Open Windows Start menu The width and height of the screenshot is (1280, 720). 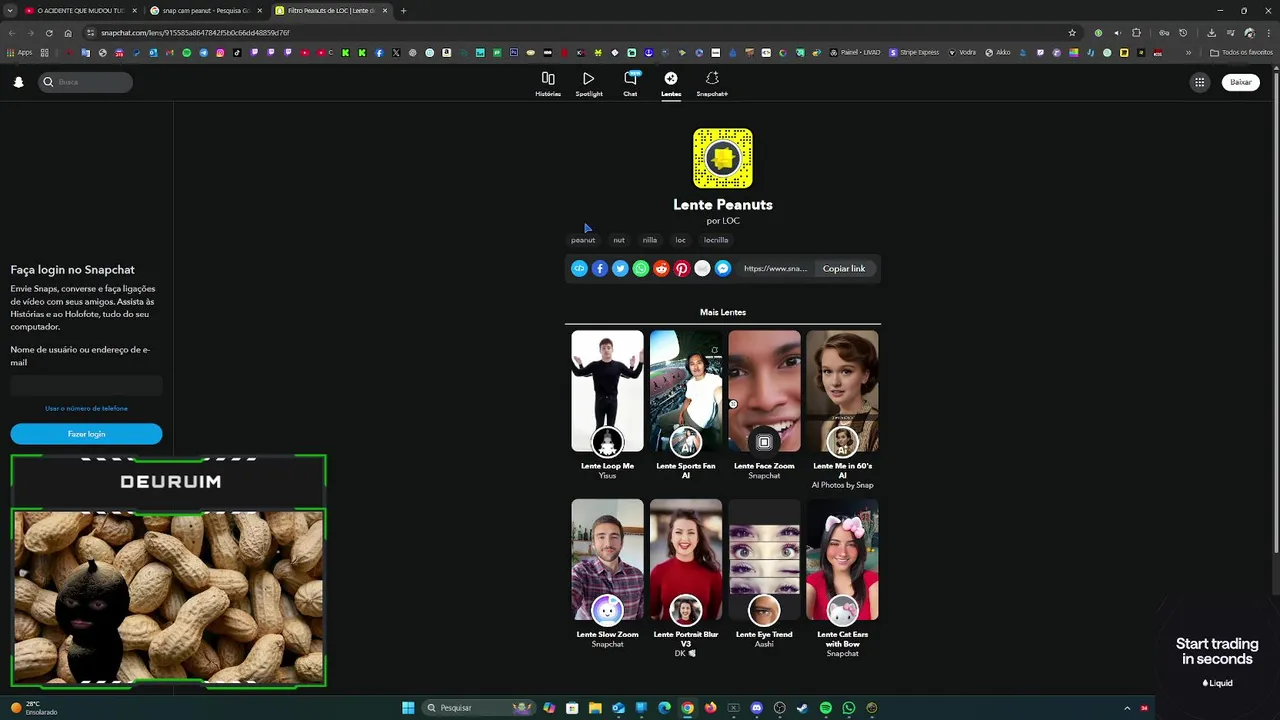click(408, 707)
